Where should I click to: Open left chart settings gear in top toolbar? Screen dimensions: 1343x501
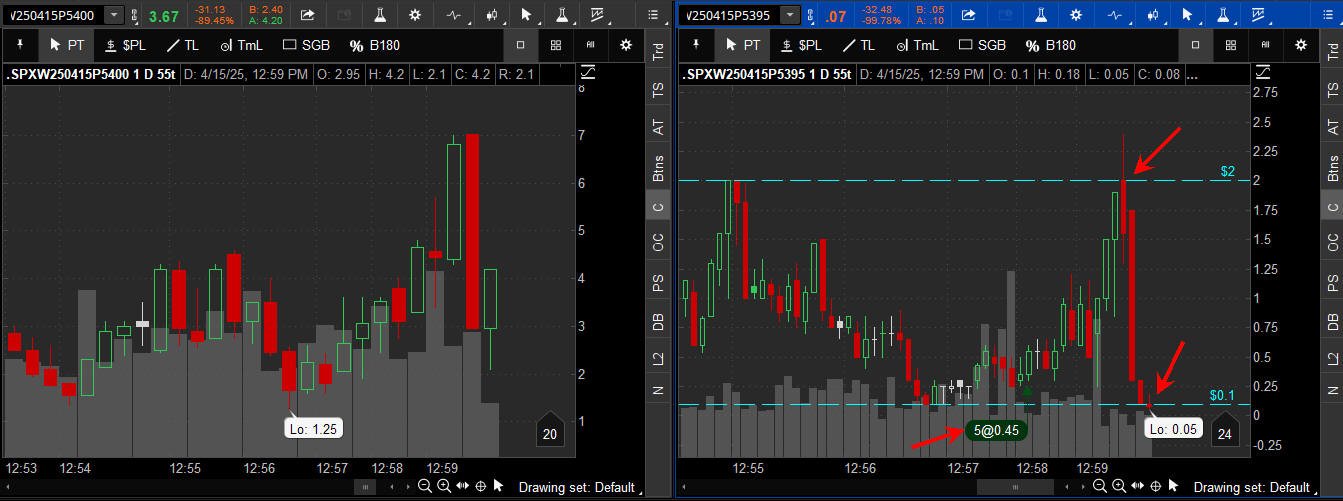pos(417,15)
